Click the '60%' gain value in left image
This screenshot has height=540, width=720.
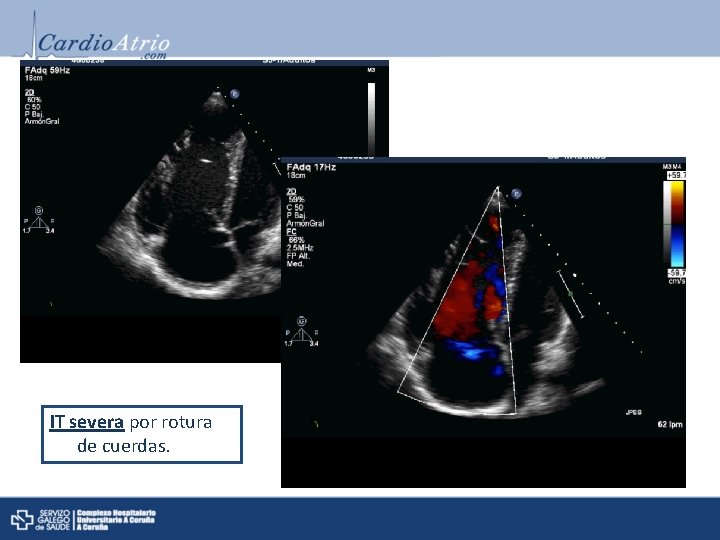pos(34,100)
